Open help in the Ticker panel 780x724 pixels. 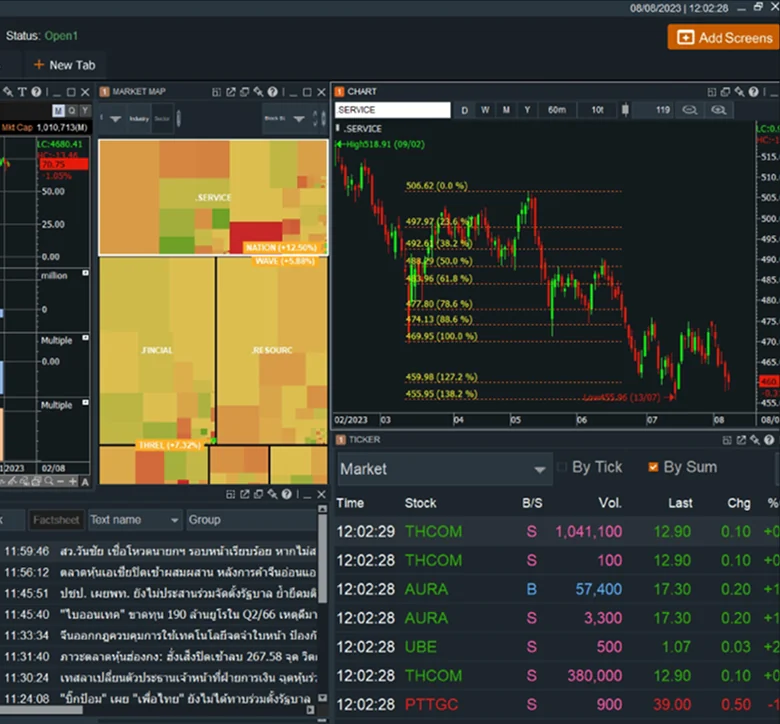(769, 440)
